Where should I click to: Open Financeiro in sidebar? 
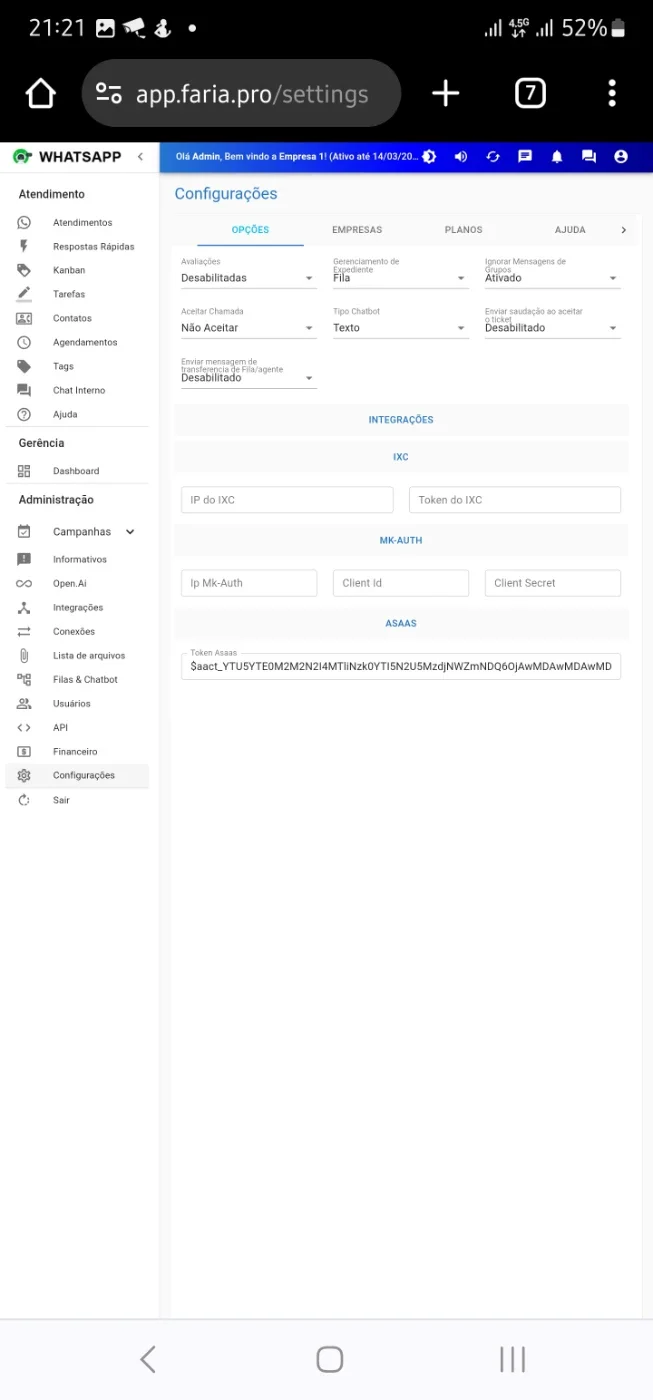78,751
